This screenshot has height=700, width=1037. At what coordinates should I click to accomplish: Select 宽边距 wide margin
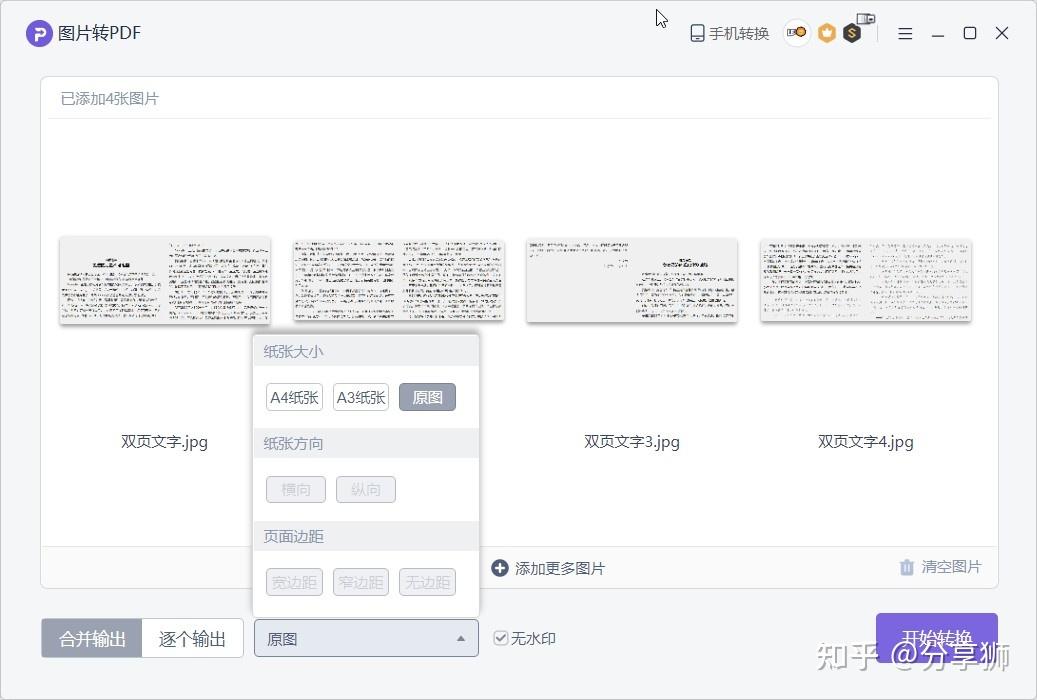coord(294,582)
